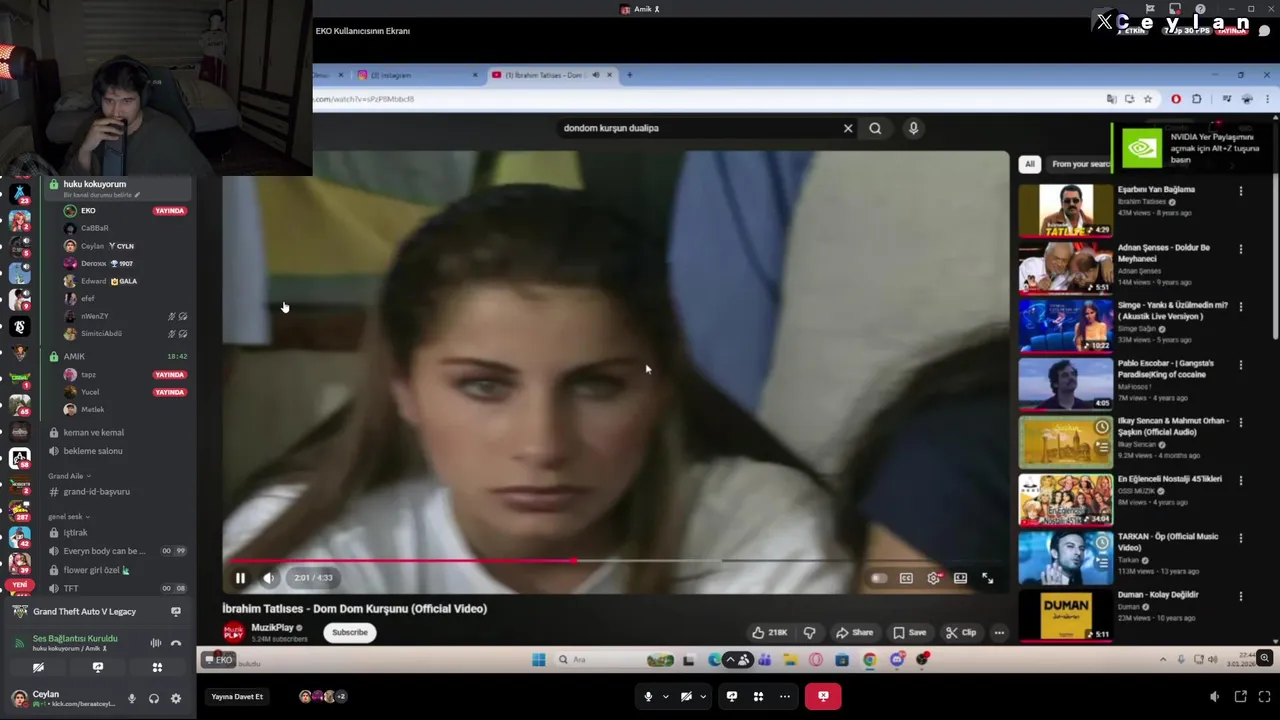
Task: Toggle microphone in bottom call controls
Action: click(x=648, y=696)
